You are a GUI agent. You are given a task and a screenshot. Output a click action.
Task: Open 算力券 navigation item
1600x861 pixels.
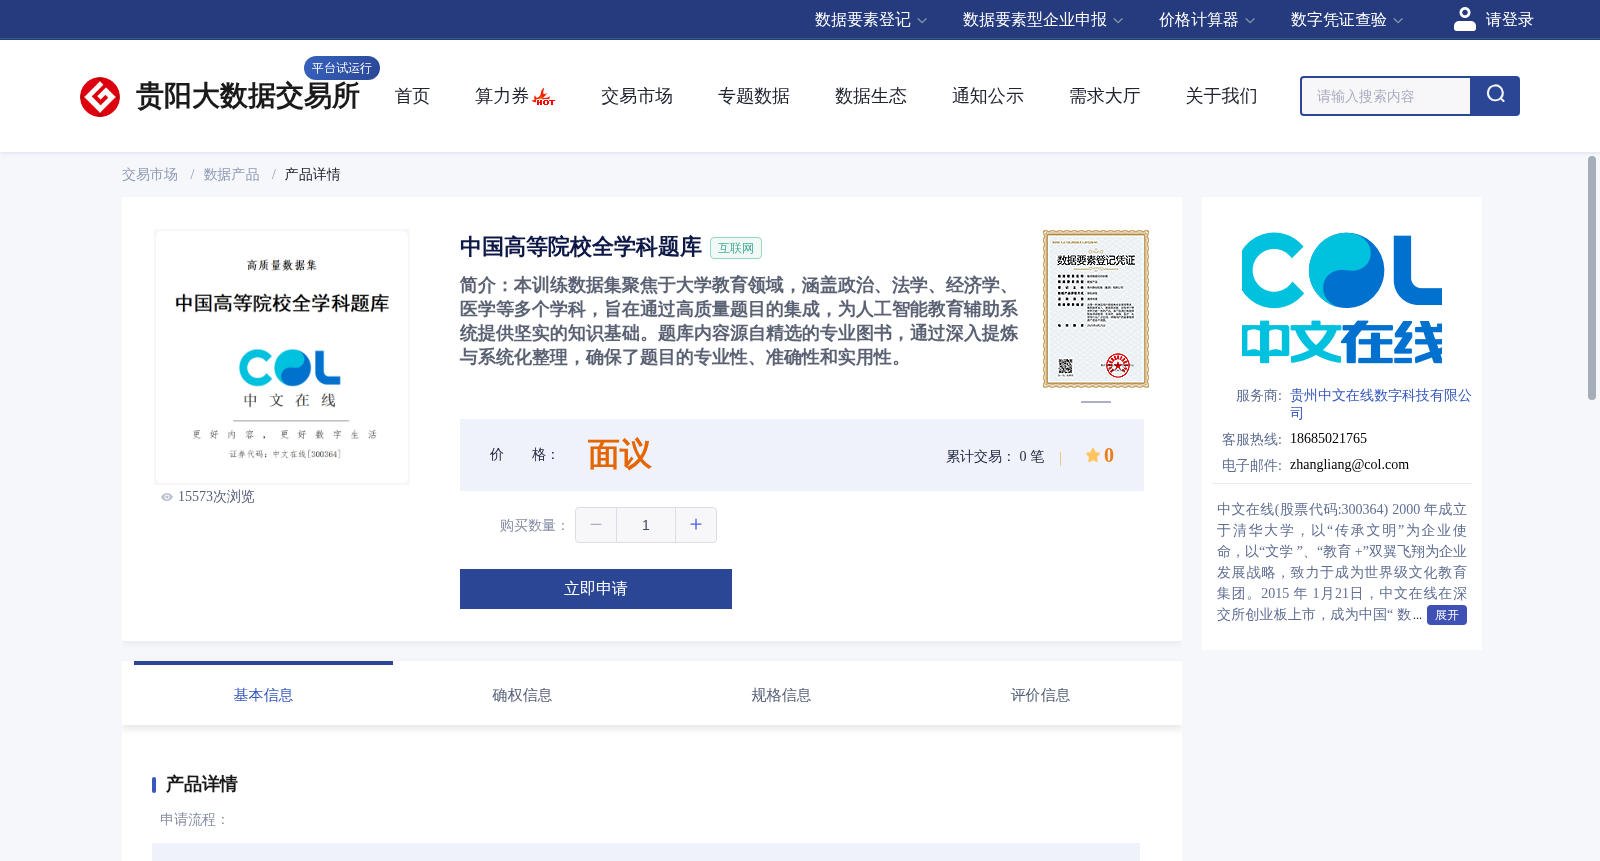click(502, 96)
